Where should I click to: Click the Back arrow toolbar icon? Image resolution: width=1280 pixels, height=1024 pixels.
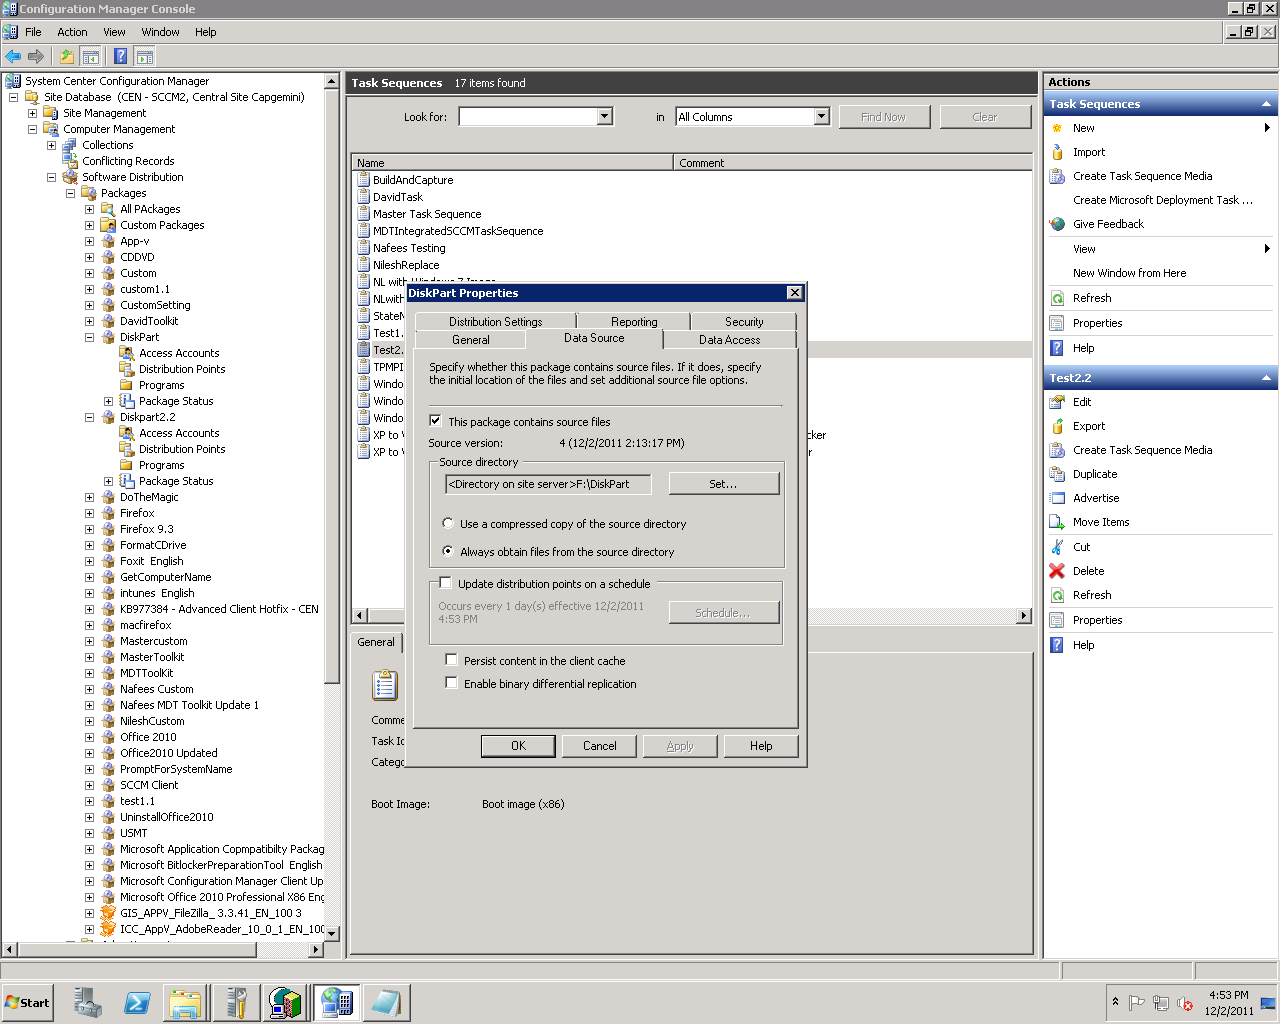pos(13,57)
